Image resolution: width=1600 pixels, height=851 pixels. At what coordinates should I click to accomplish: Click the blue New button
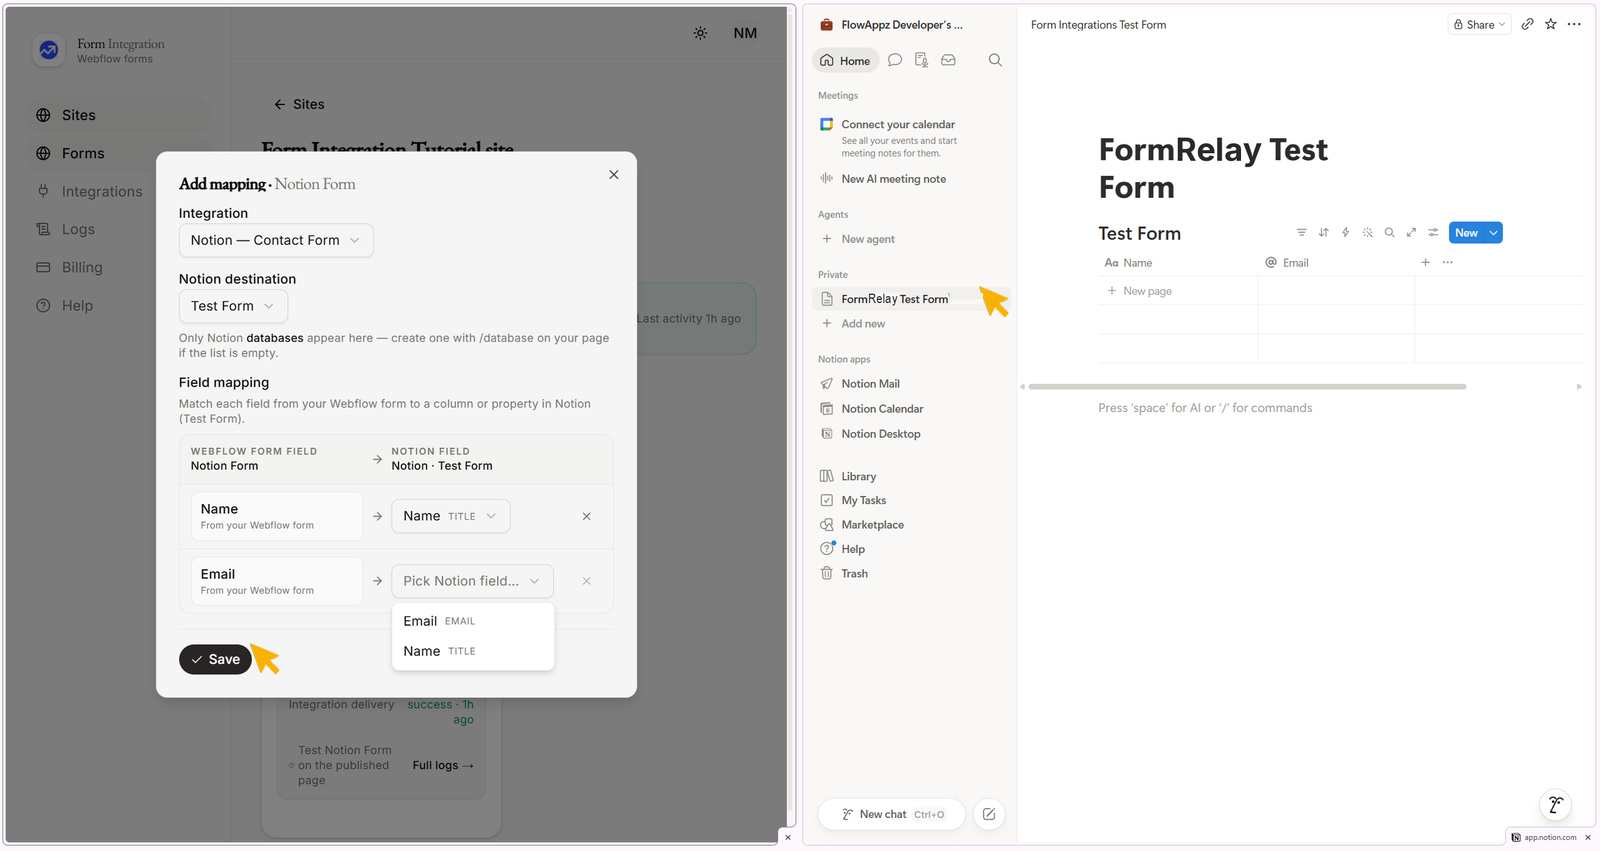1466,233
